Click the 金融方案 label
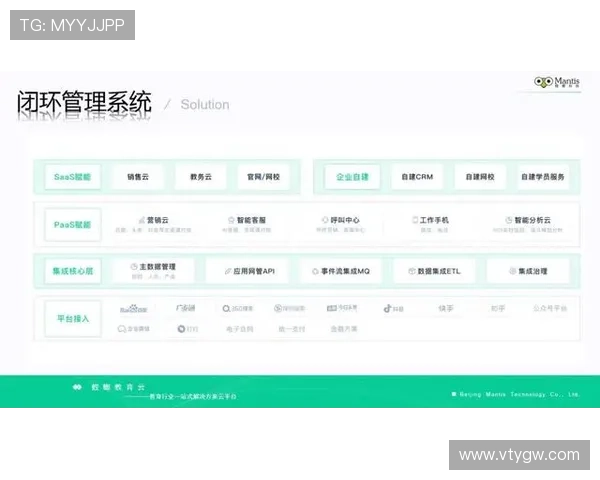 tap(344, 329)
